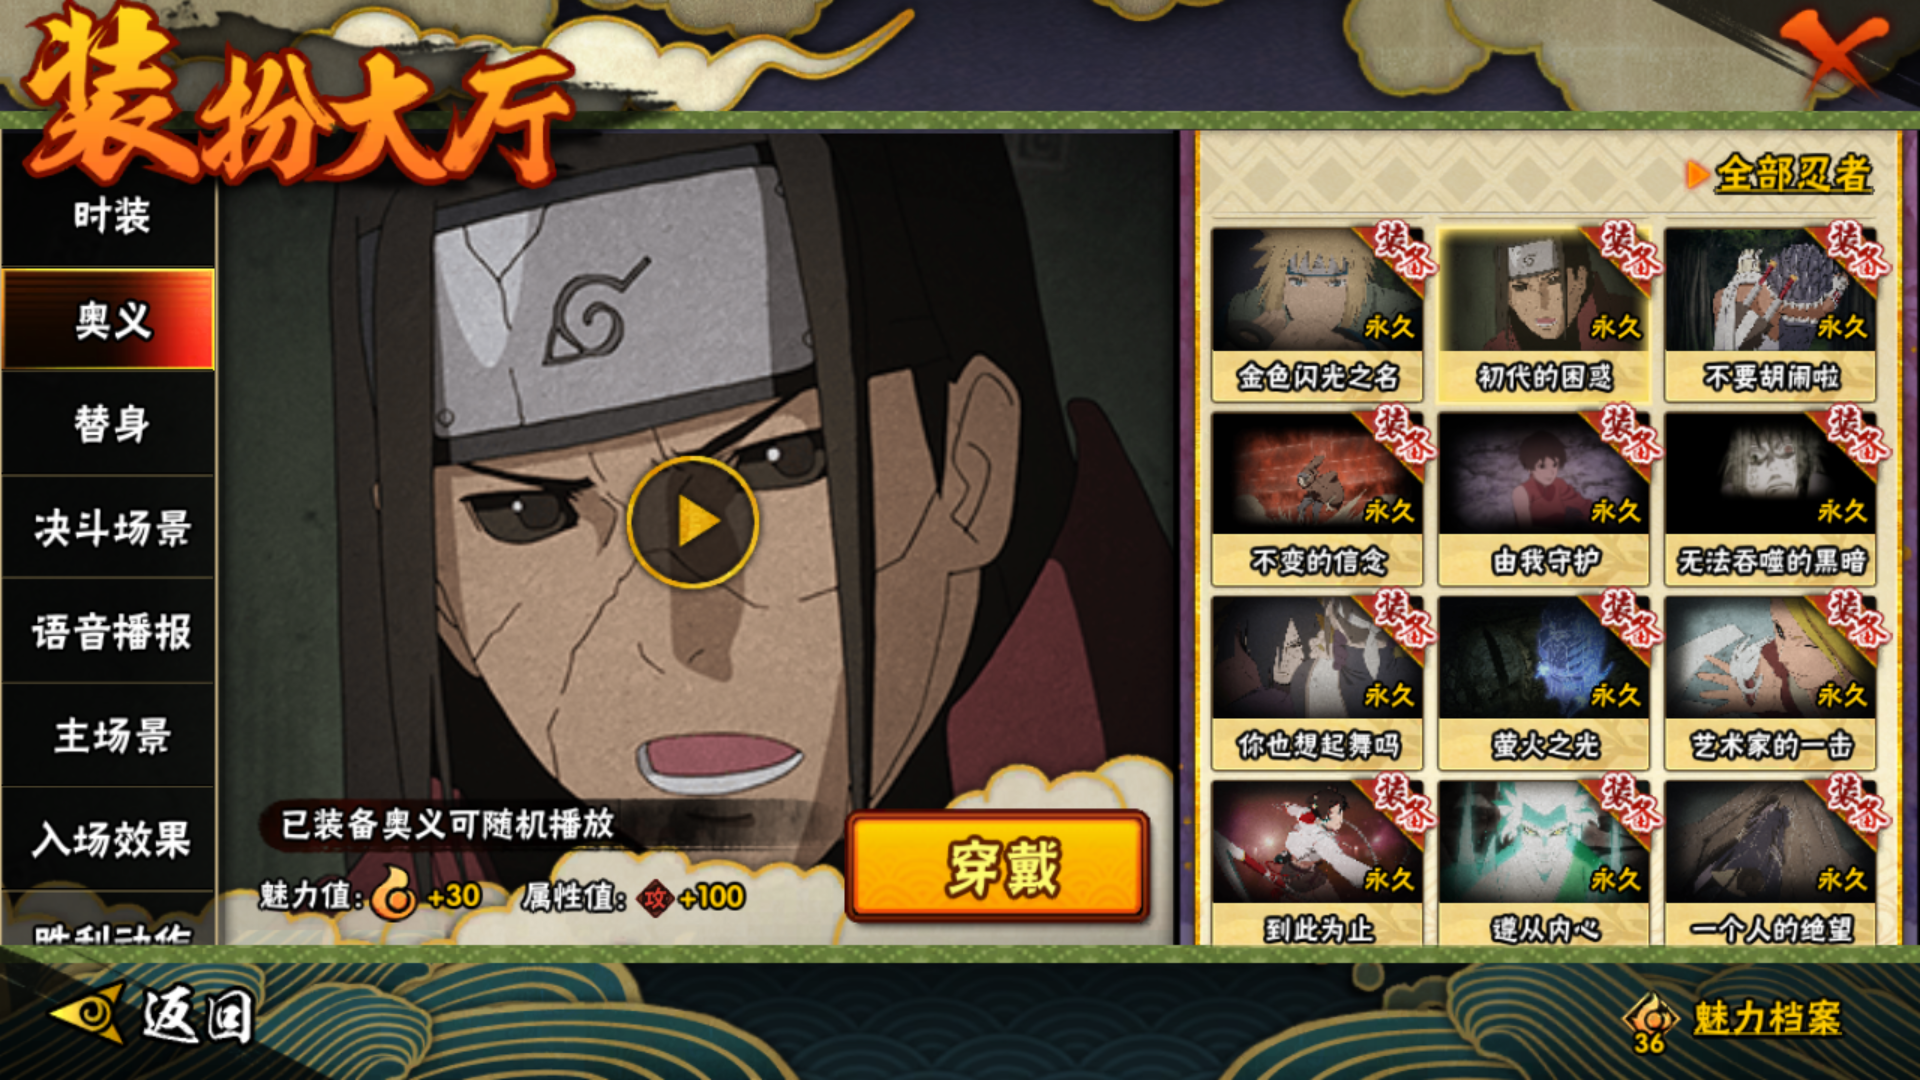Open the 主场景 tab

tap(110, 736)
